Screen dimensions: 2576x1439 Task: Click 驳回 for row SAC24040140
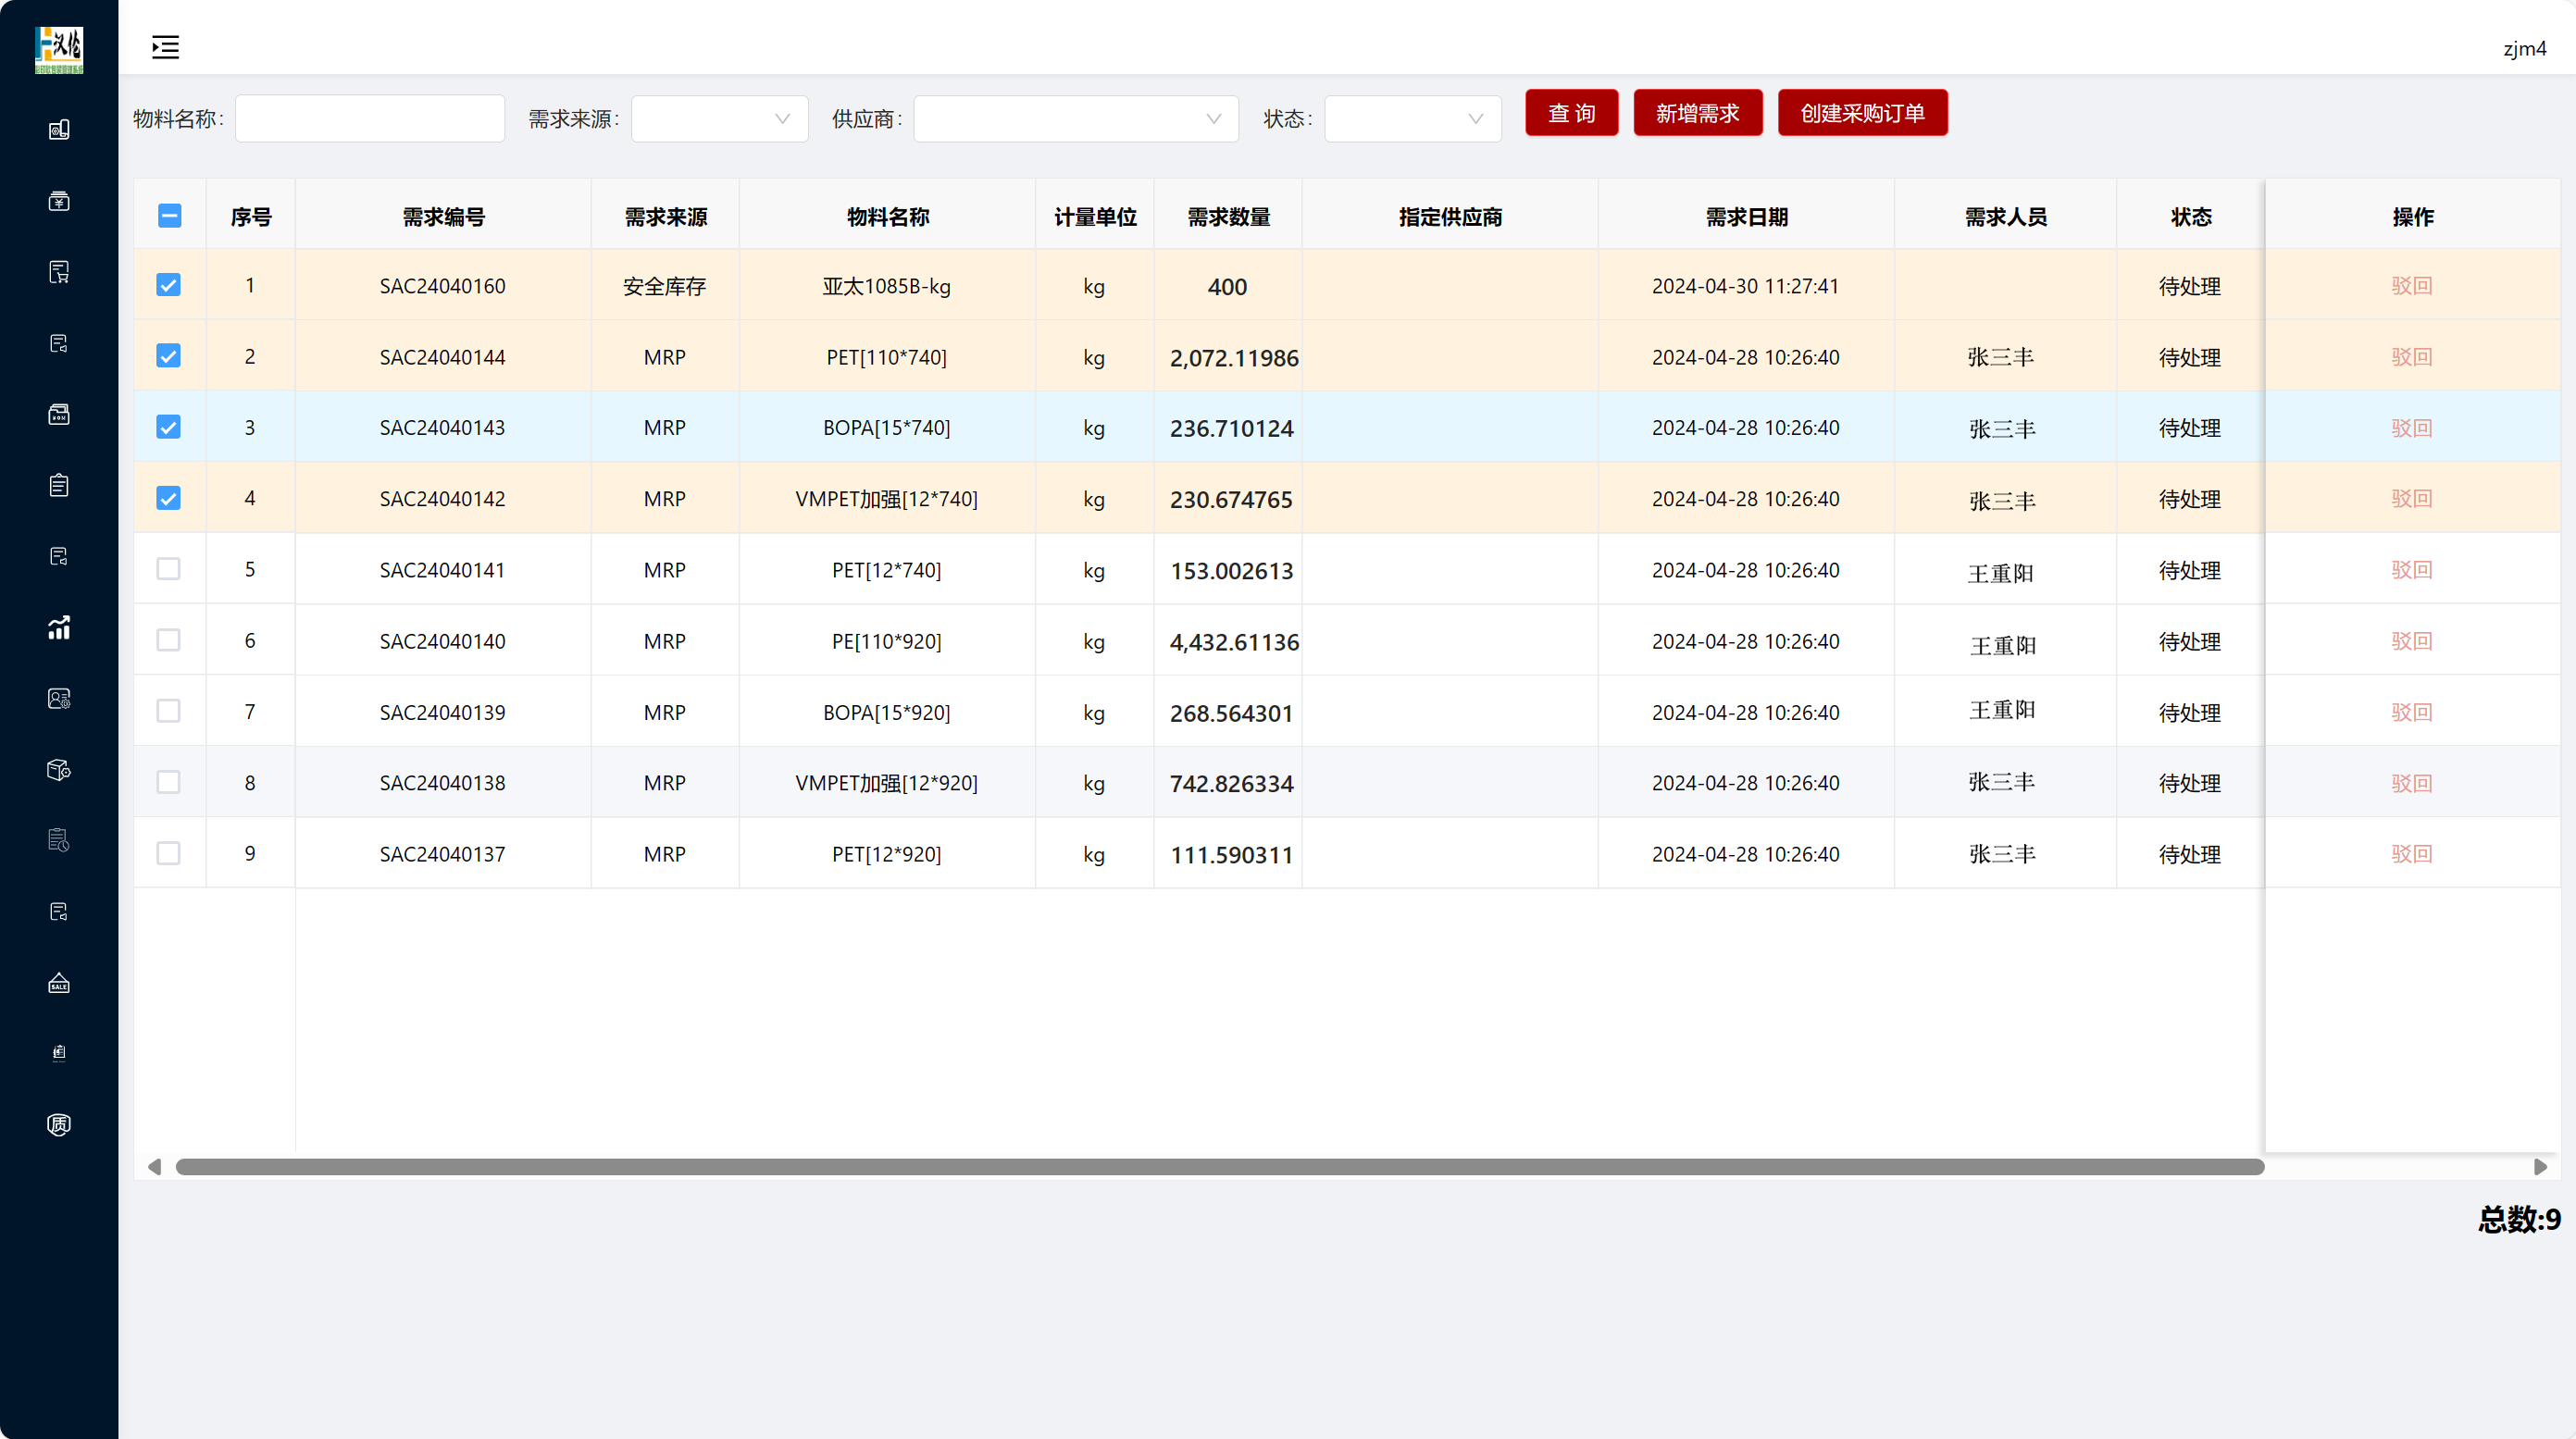(2411, 641)
